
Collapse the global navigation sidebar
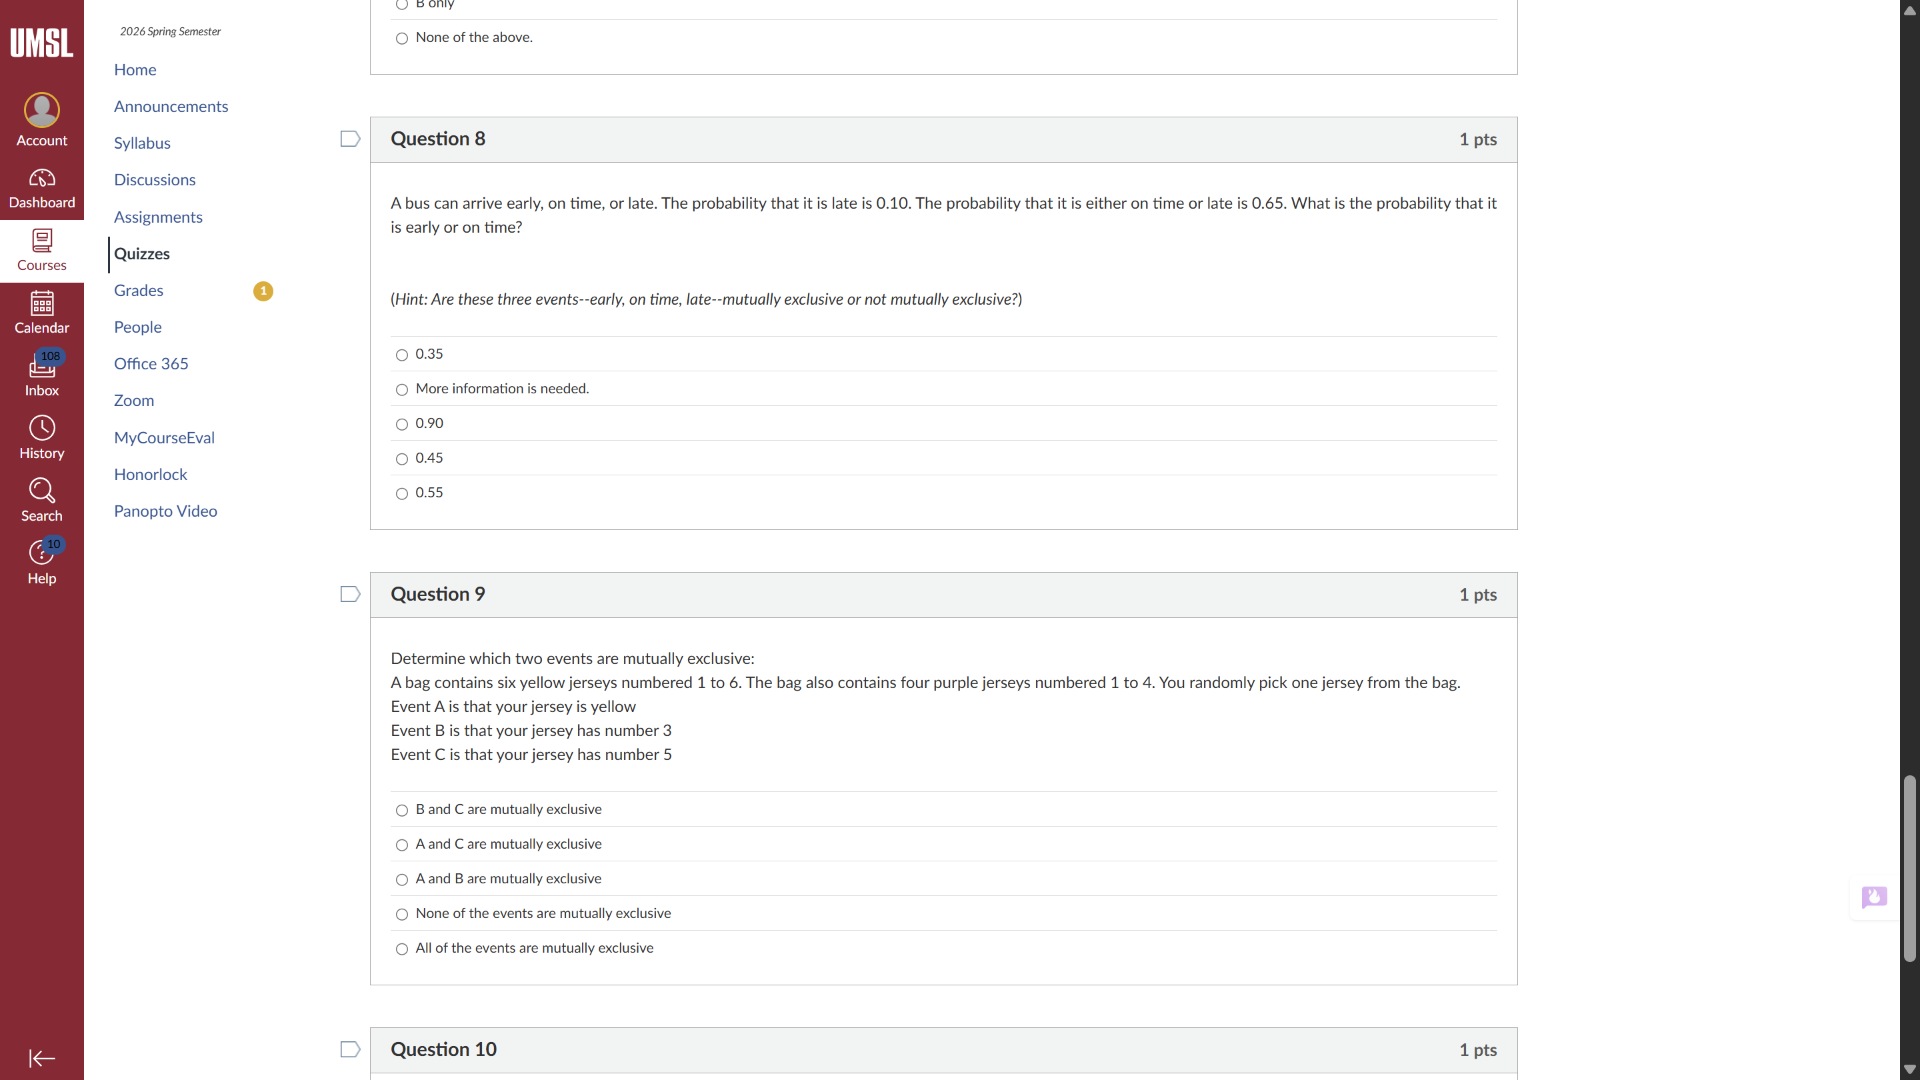click(42, 1058)
